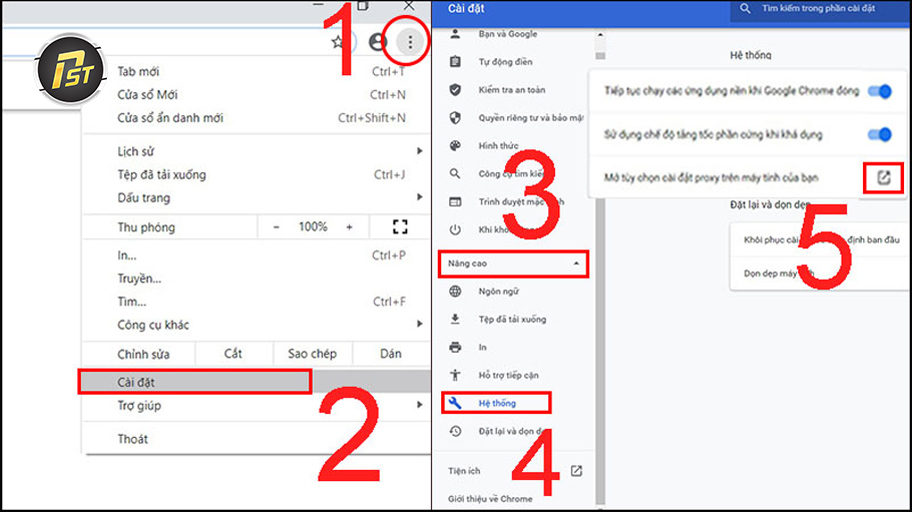Screen dimensions: 912x513
Task: Click Kiểm tra an toàn sidebar label
Action: point(512,90)
